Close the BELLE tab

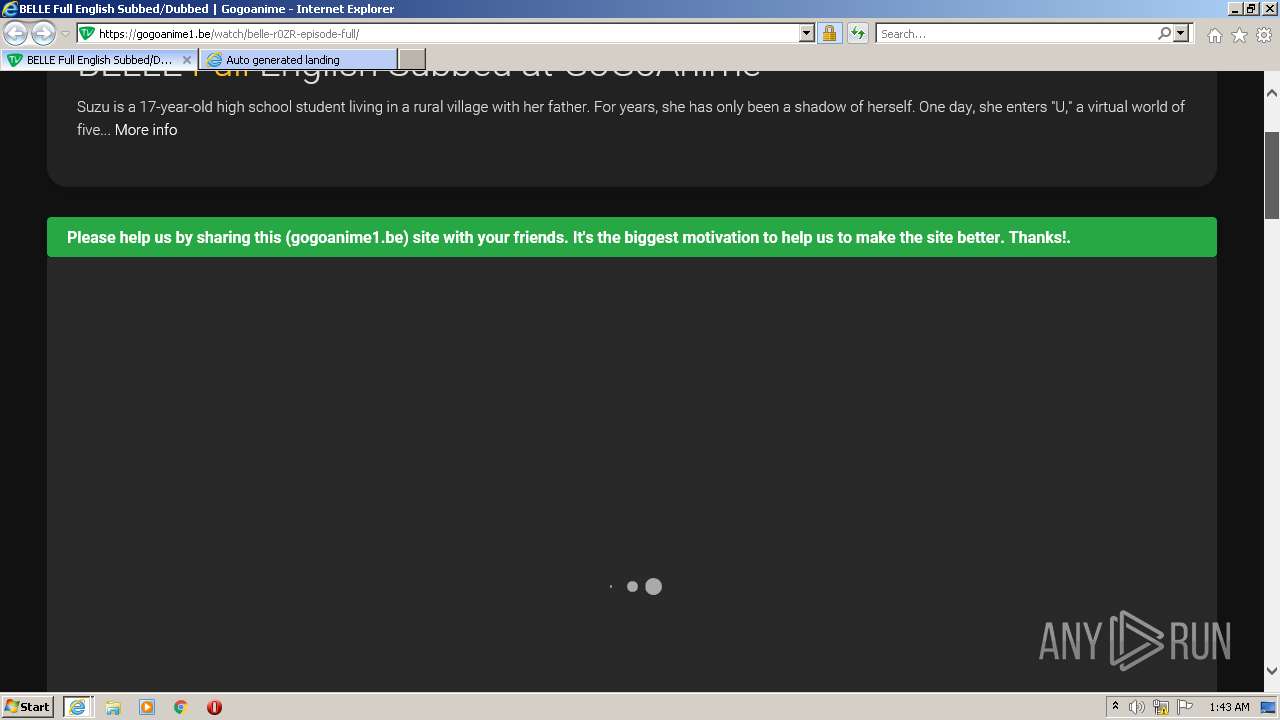pyautogui.click(x=186, y=60)
